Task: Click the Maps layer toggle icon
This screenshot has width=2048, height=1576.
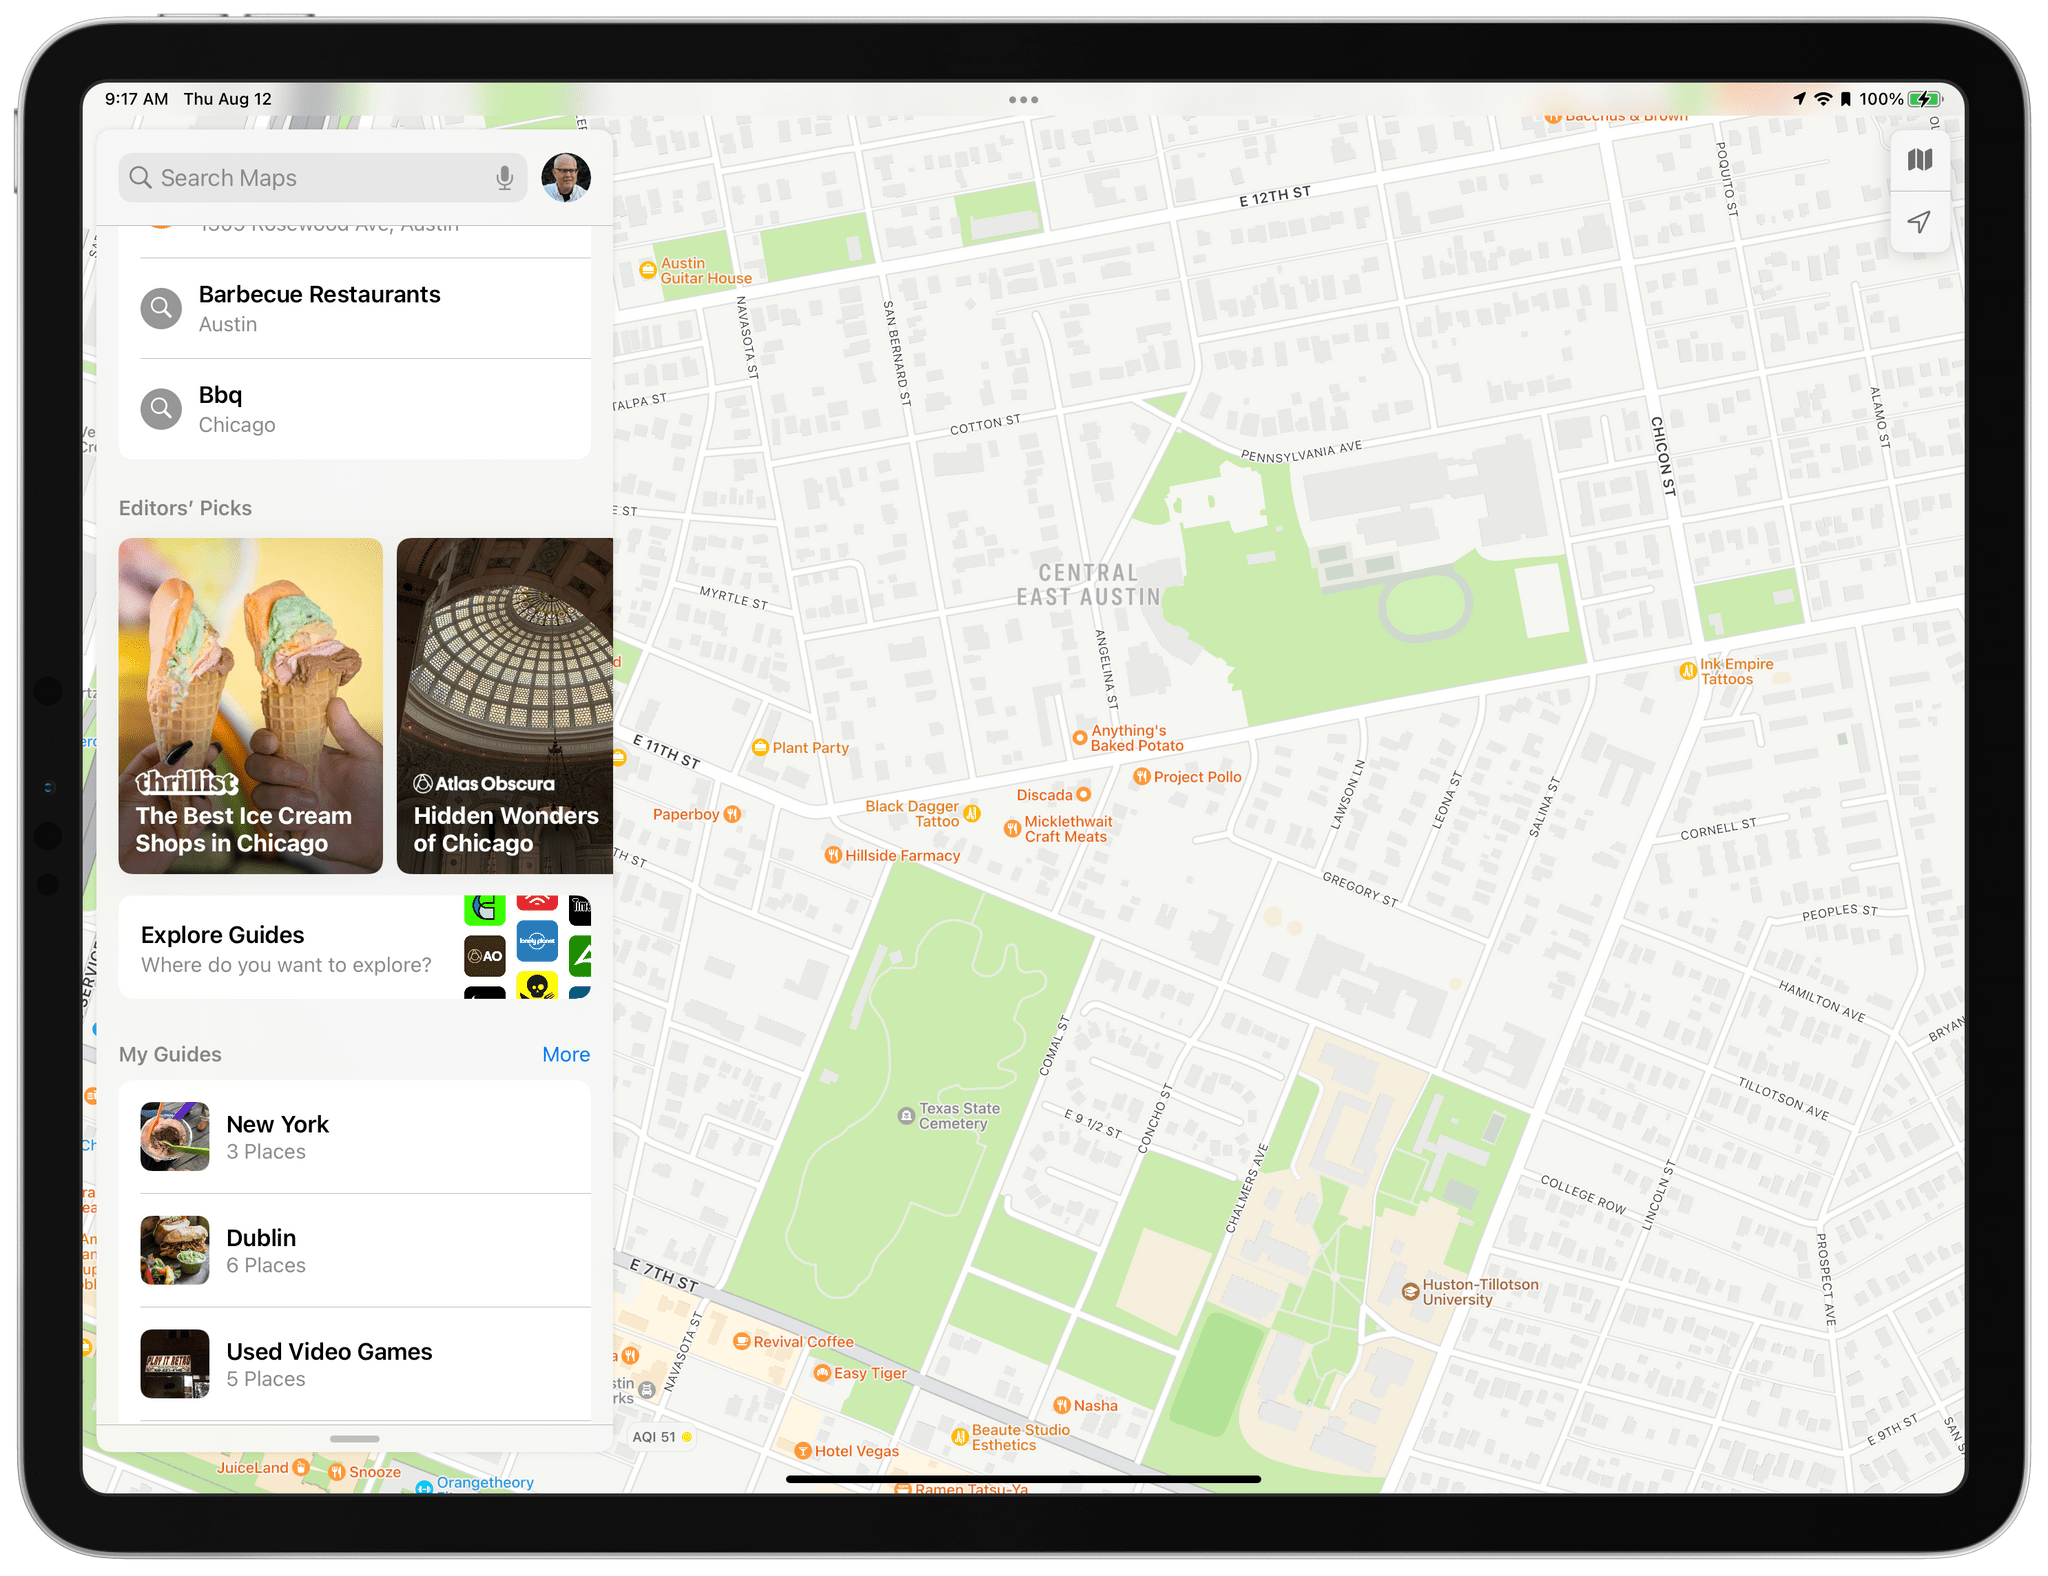Action: click(1917, 164)
